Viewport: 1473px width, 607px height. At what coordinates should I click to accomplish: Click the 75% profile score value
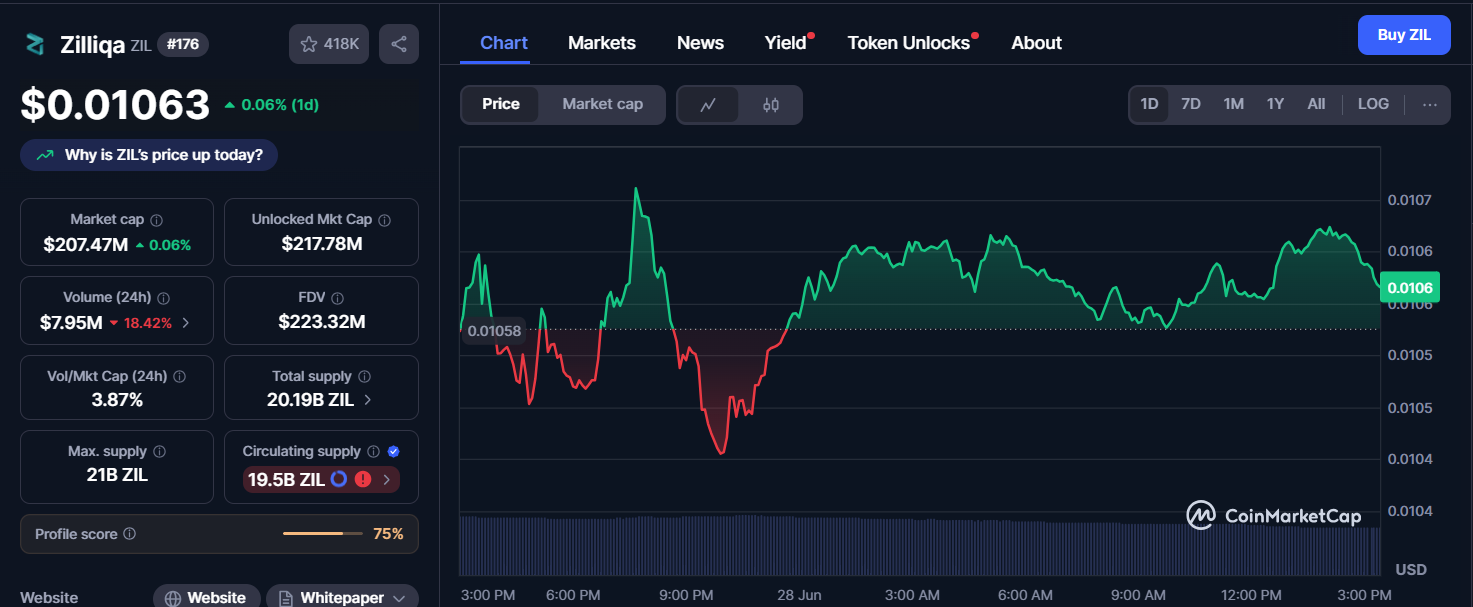click(388, 534)
